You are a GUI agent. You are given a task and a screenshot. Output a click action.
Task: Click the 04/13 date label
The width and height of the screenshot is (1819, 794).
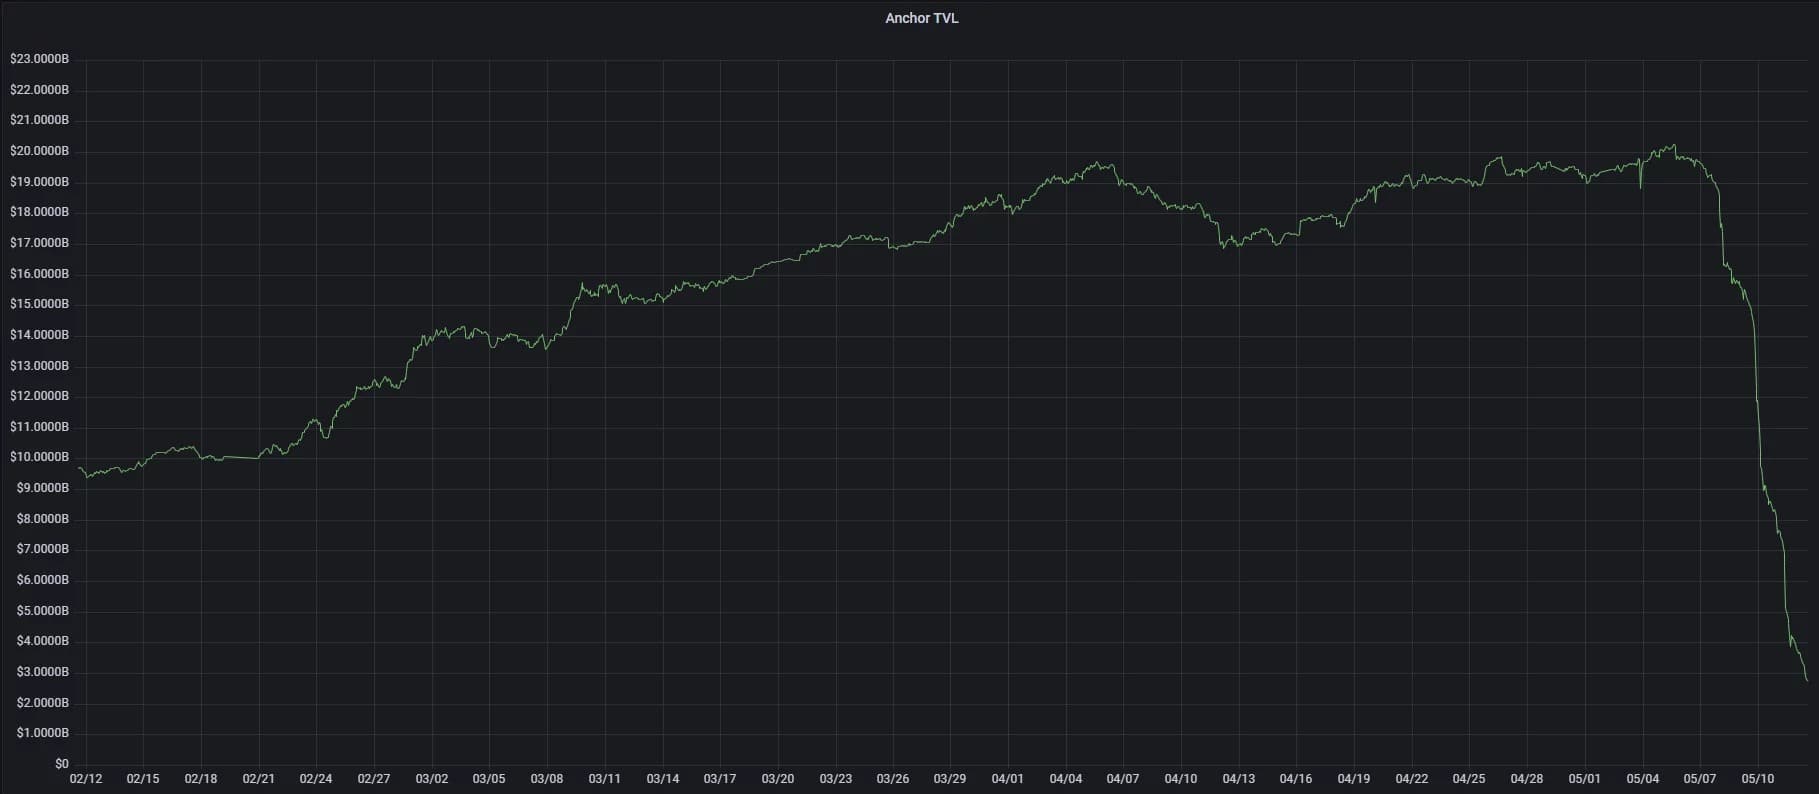click(1239, 779)
